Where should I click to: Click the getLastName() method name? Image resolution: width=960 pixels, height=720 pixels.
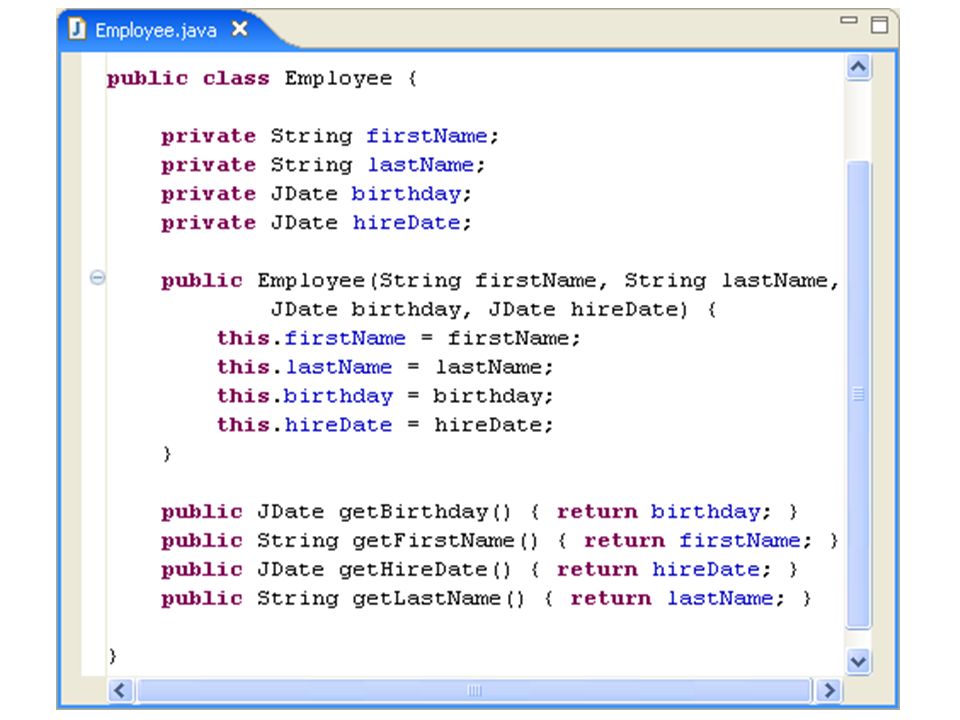click(427, 598)
